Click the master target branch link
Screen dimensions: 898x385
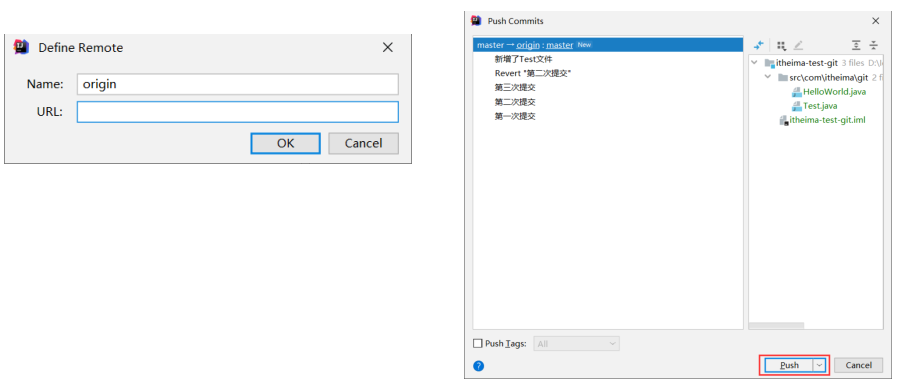coord(560,45)
